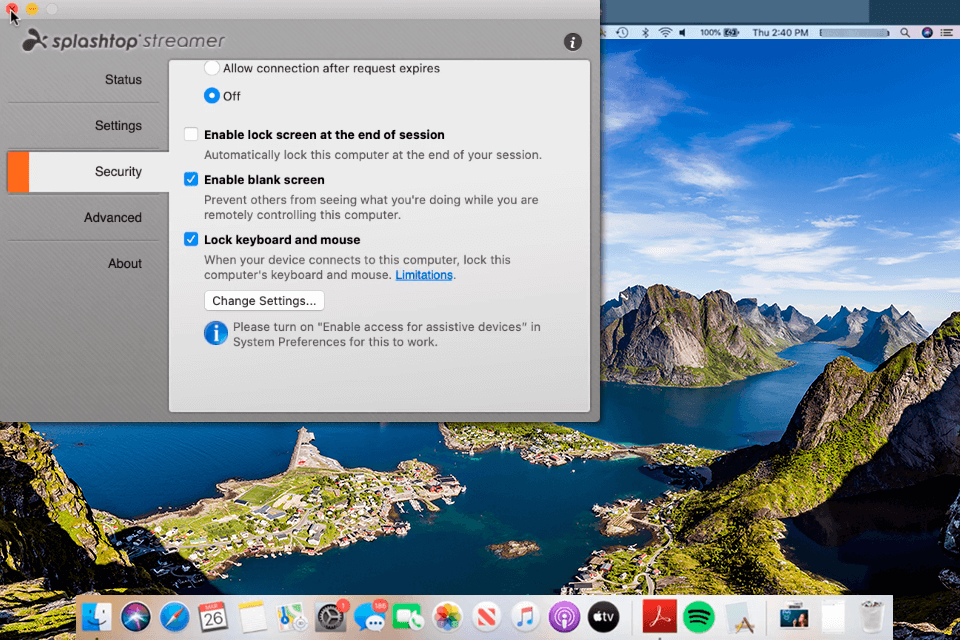Open System Preferences in the dock
Screen dimensions: 960x640
pos(331,616)
